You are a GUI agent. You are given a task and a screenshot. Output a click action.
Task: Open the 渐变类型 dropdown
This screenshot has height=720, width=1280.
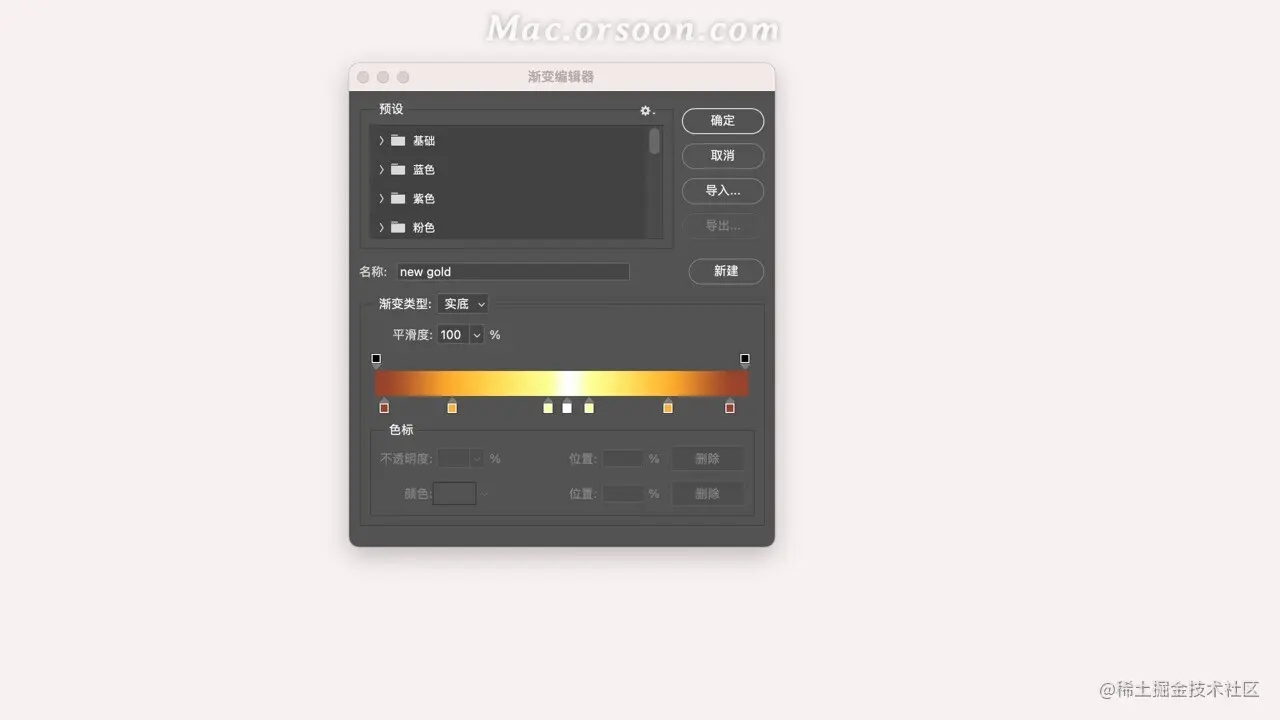(x=462, y=304)
